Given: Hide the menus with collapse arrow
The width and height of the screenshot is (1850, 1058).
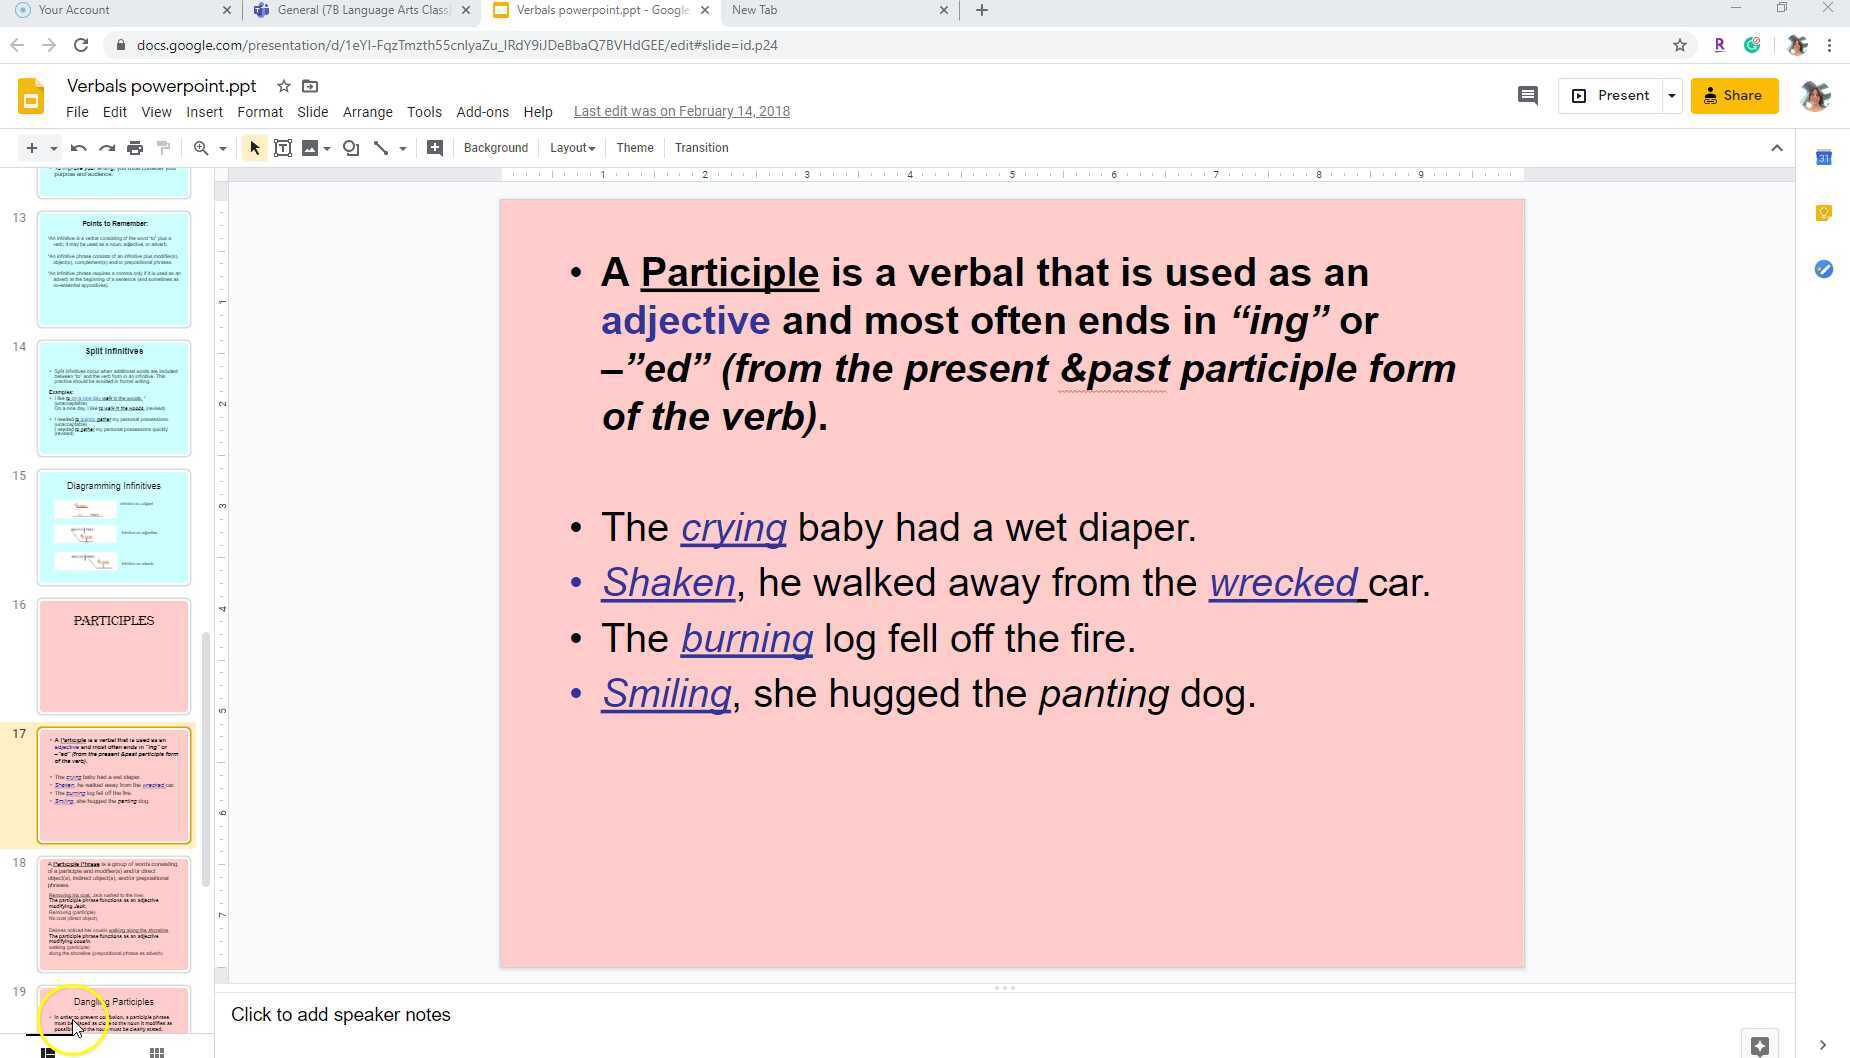Looking at the screenshot, I should point(1776,148).
